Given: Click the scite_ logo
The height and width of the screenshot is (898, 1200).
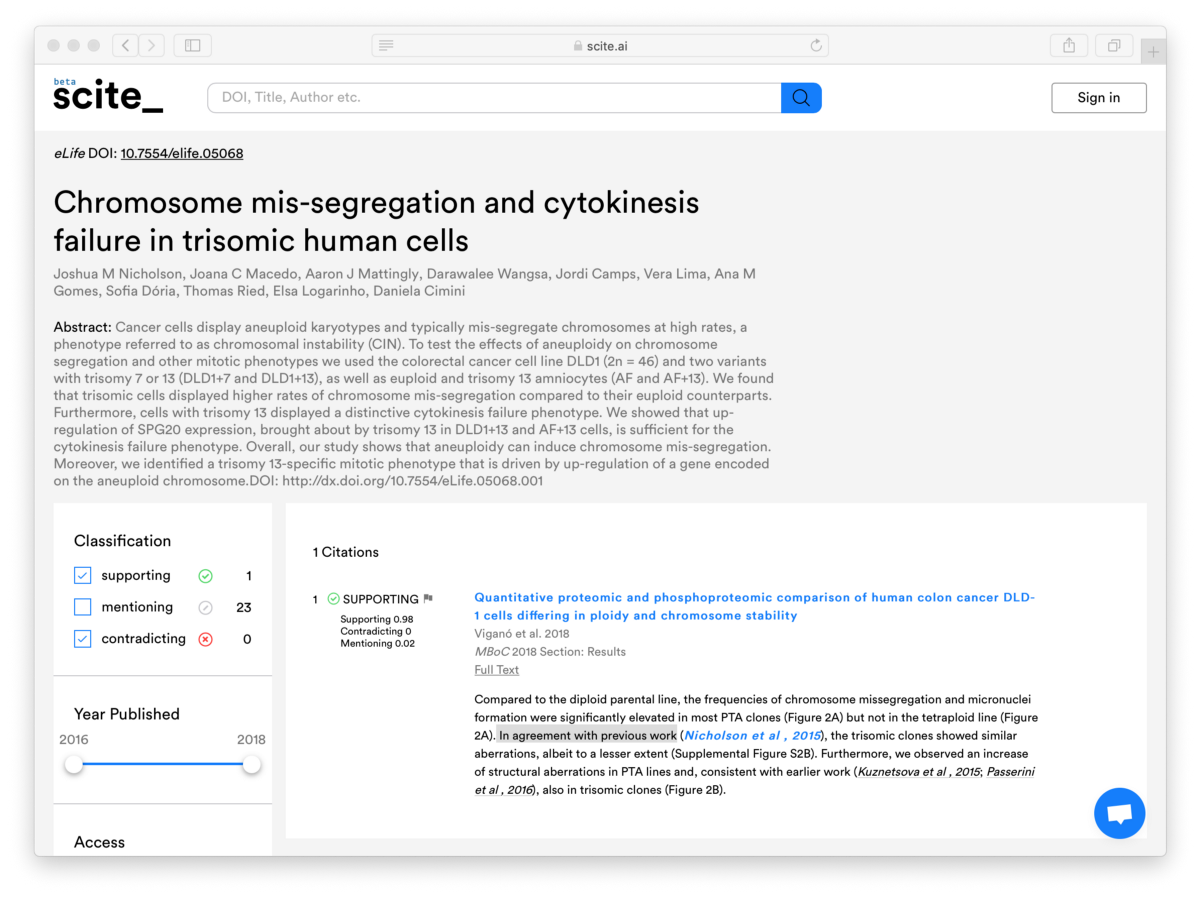Looking at the screenshot, I should (x=108, y=96).
